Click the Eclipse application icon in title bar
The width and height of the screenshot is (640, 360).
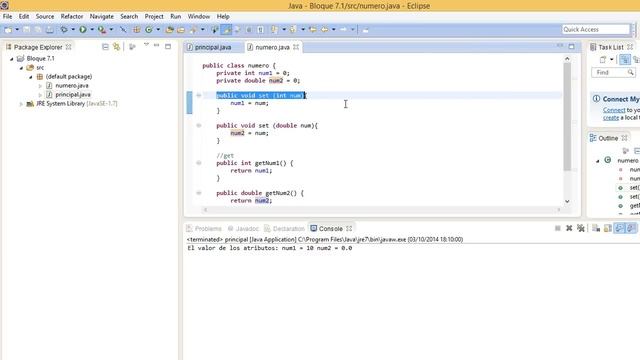[x=4, y=5]
